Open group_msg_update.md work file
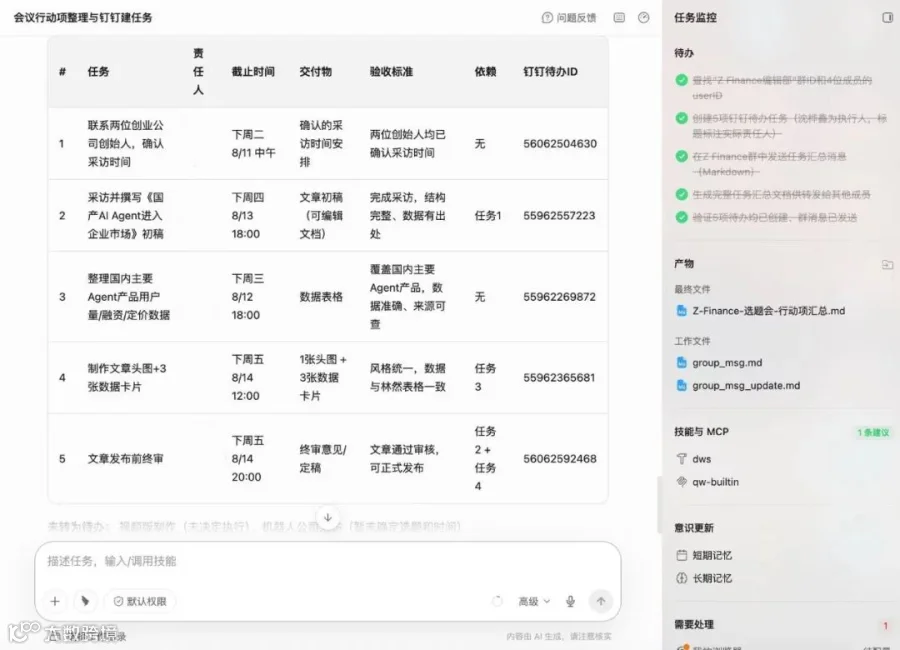 pyautogui.click(x=746, y=386)
